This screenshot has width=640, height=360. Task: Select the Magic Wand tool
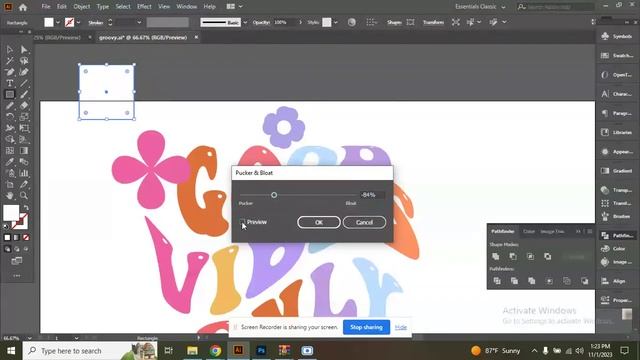[x=9, y=61]
